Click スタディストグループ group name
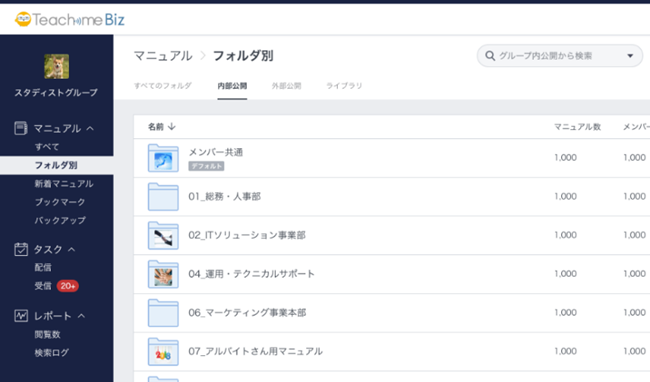 pos(56,93)
